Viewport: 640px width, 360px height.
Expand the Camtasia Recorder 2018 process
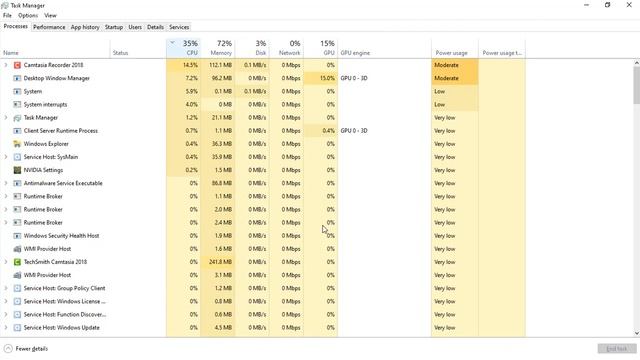pos(6,65)
